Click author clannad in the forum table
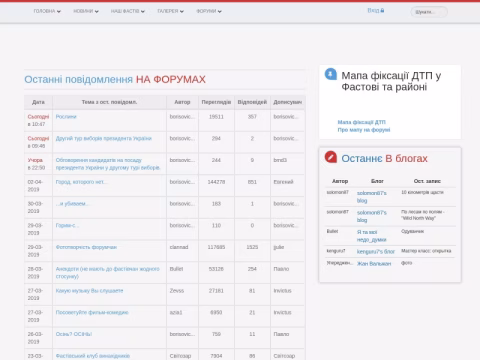The image size is (480, 360). (x=179, y=247)
